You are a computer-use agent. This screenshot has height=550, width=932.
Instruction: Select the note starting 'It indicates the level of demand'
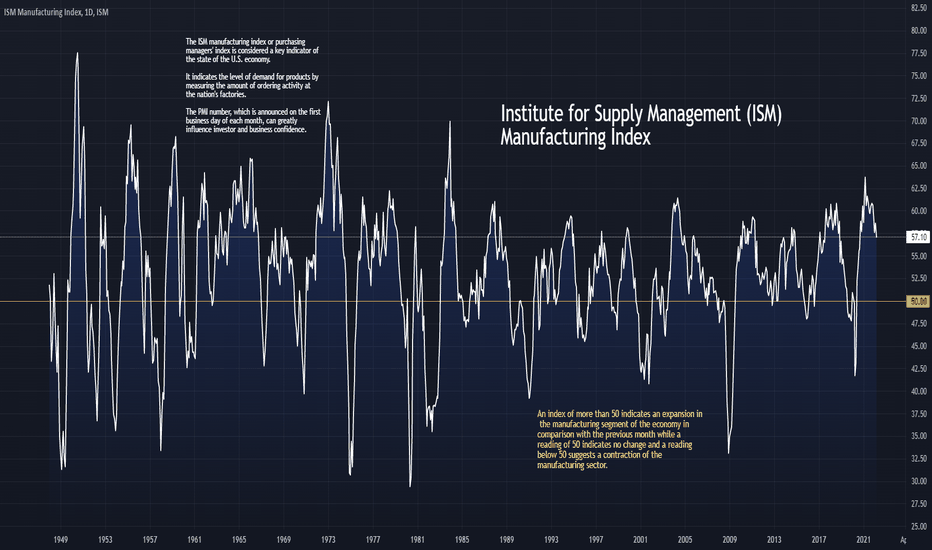tap(252, 86)
